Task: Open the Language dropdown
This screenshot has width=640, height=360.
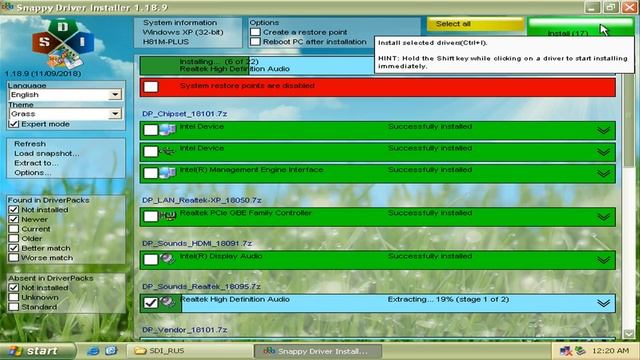Action: [x=115, y=95]
